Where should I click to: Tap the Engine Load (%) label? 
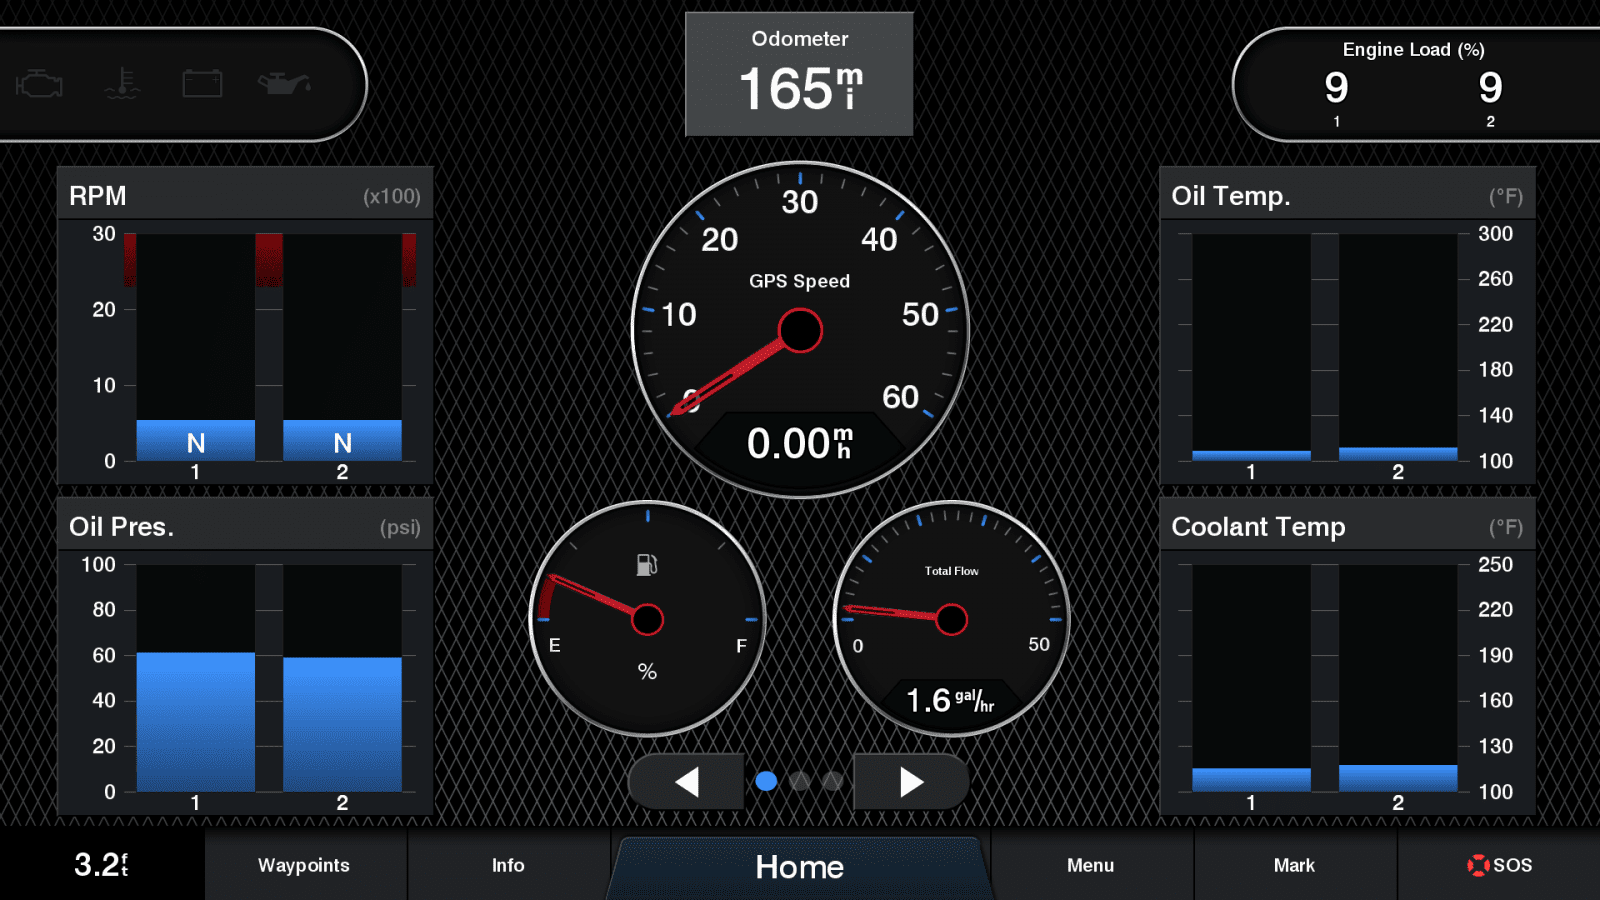click(x=1413, y=50)
